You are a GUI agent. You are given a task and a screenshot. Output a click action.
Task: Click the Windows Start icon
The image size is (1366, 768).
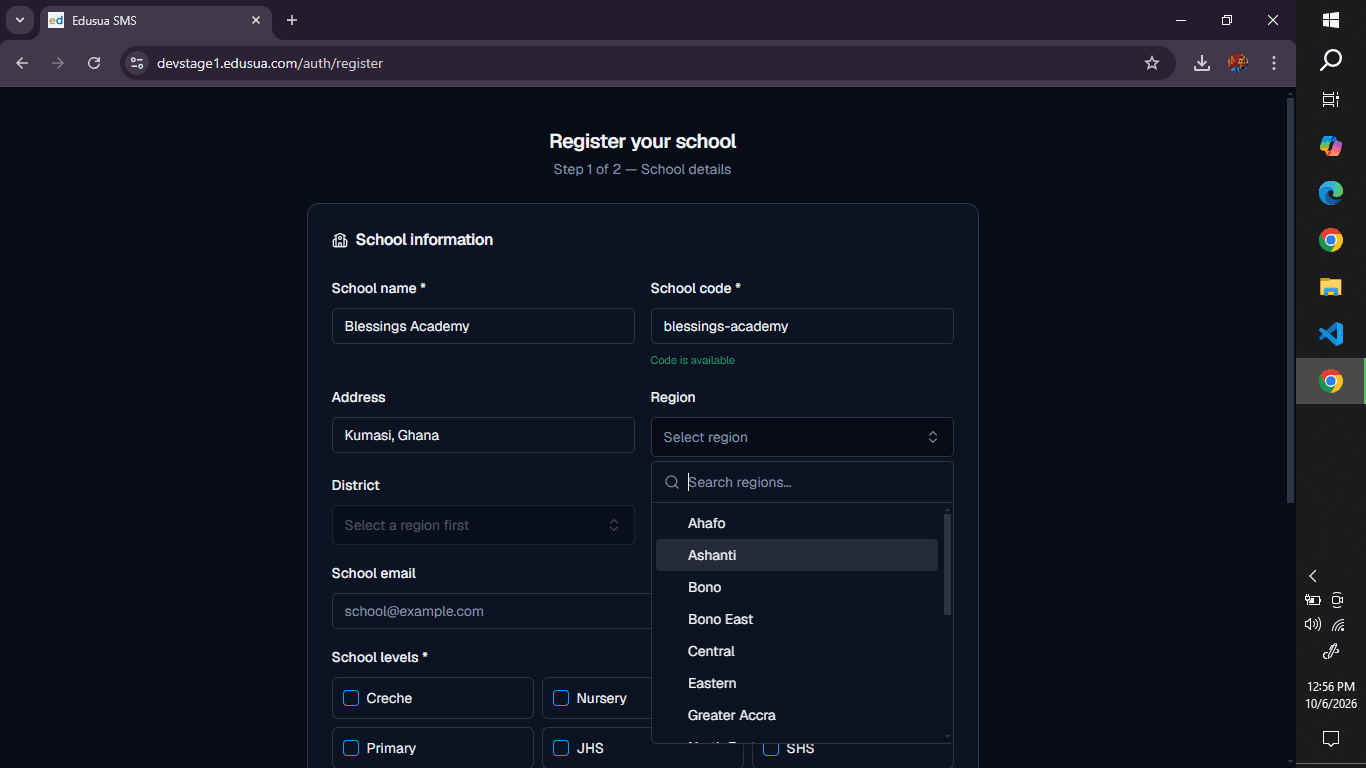click(x=1331, y=20)
